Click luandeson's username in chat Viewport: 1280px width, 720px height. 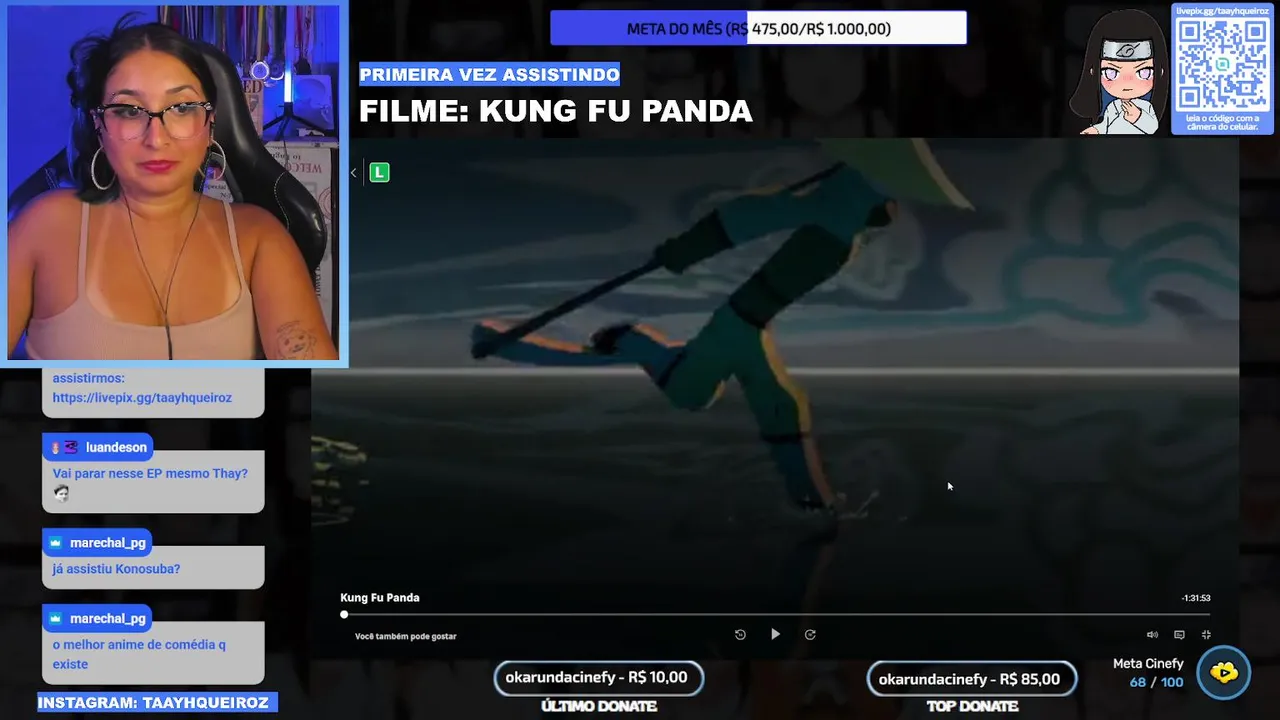pos(116,447)
